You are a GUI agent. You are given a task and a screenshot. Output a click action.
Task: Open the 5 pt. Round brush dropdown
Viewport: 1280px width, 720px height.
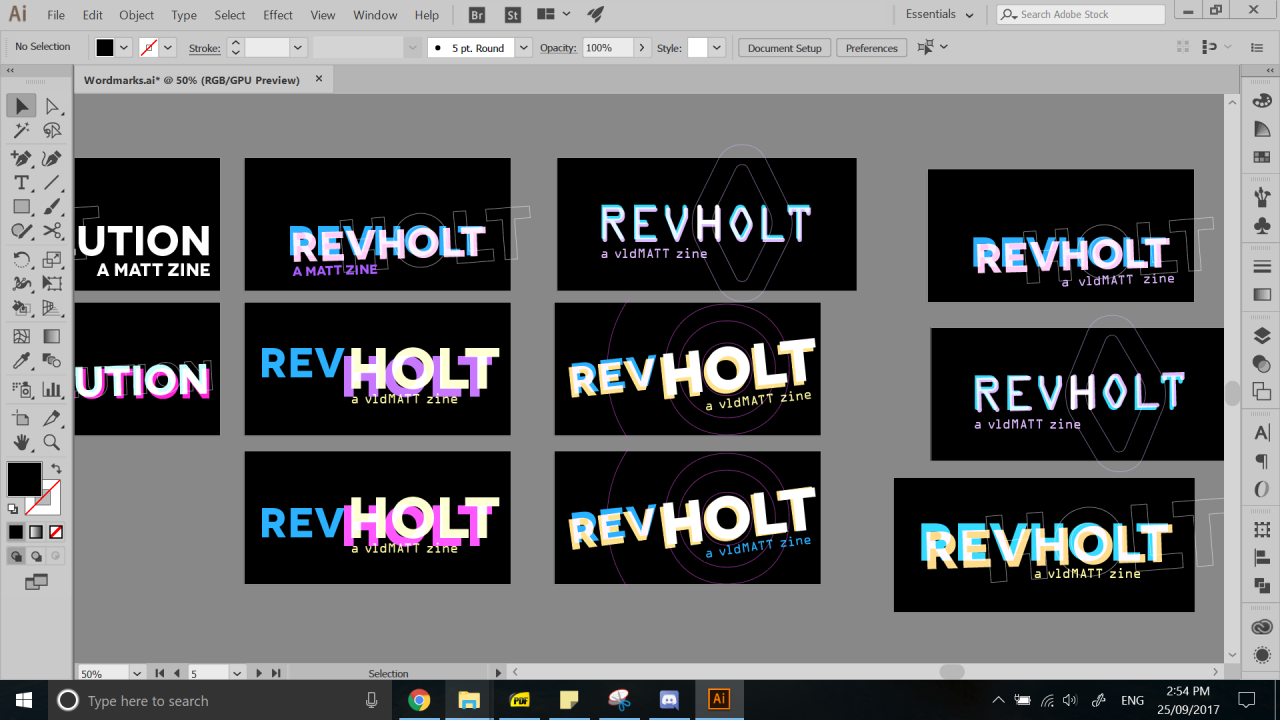click(523, 47)
